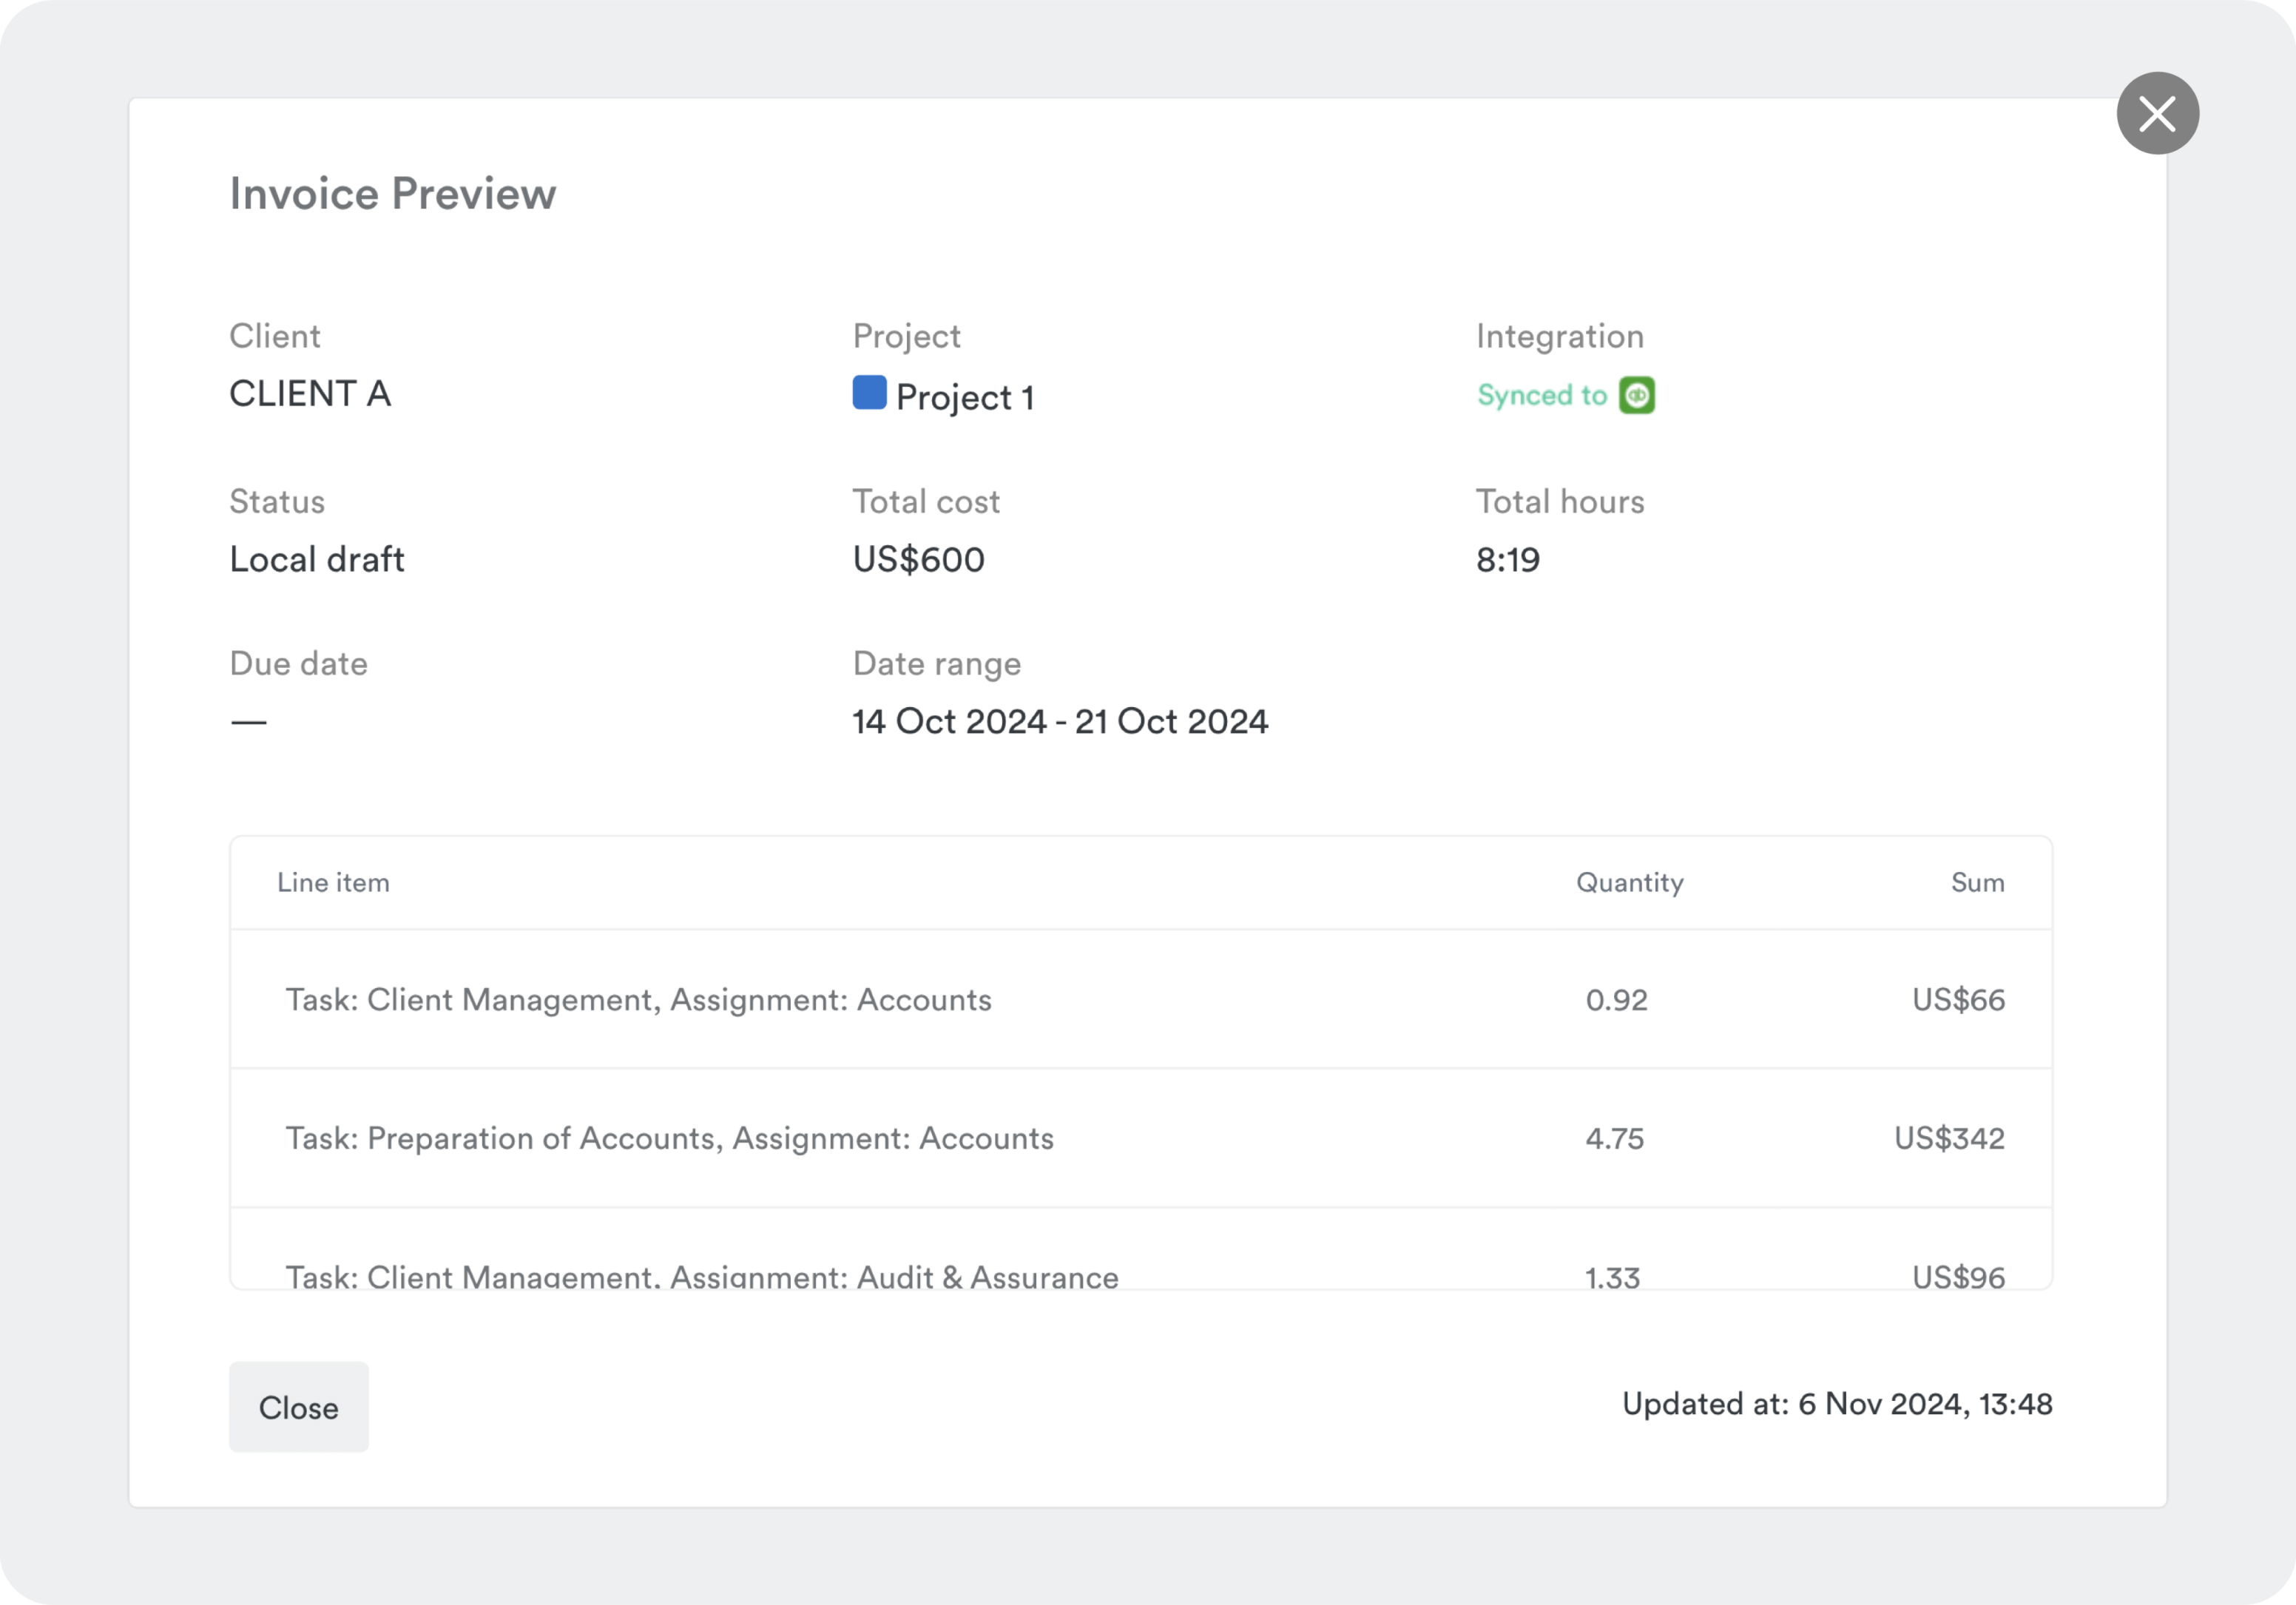Select the Audit & Assurance line item

click(702, 1275)
